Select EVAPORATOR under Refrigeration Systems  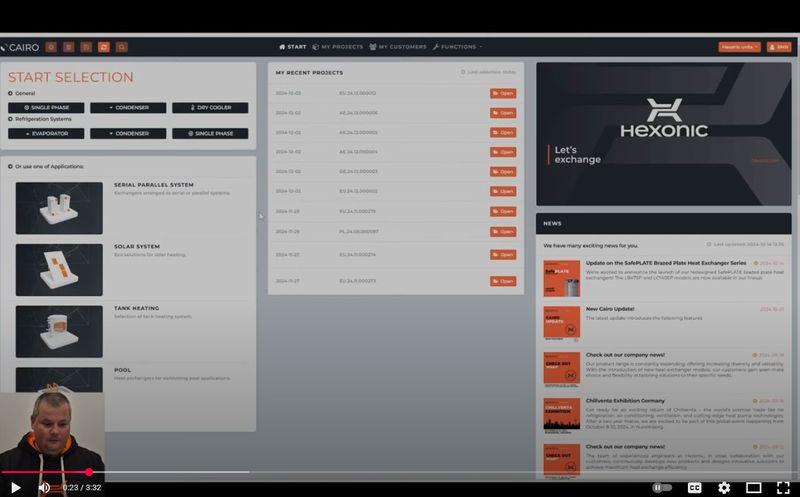point(46,134)
